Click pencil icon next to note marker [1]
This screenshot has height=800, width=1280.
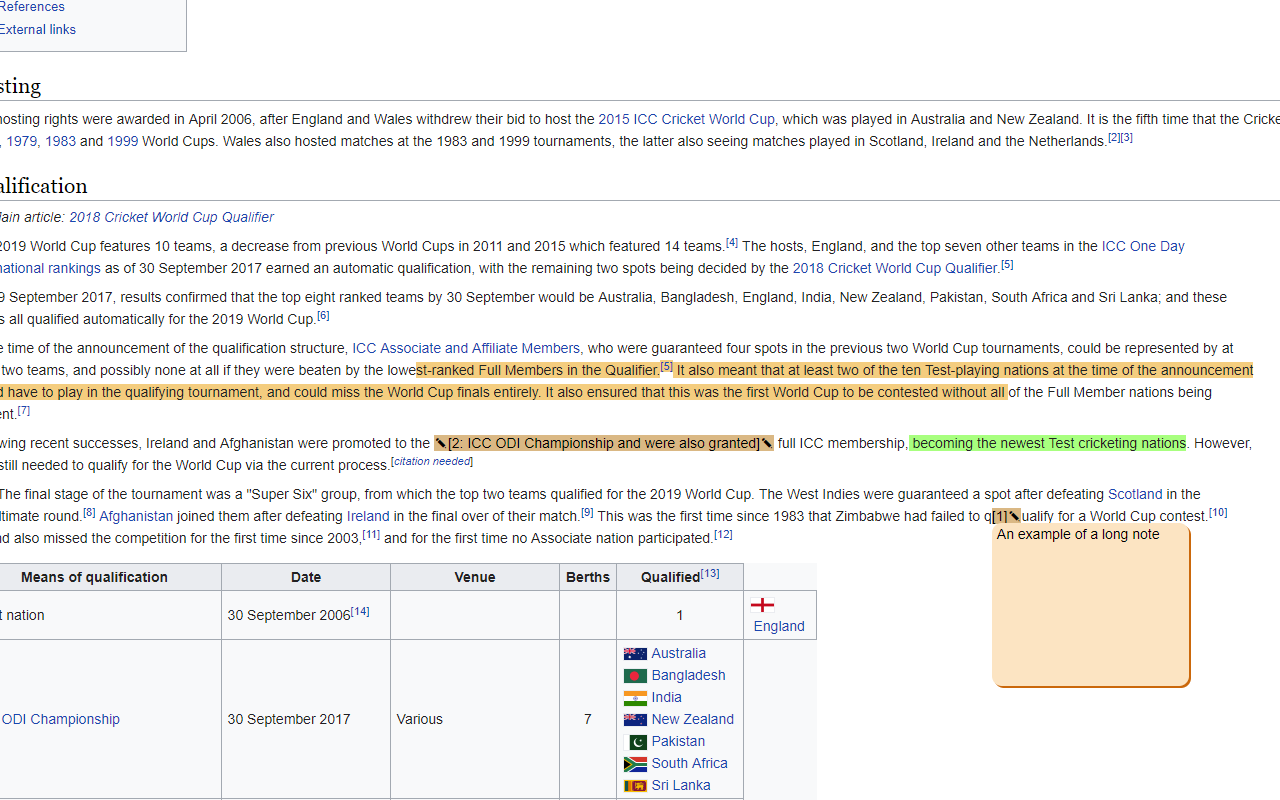coord(1015,516)
